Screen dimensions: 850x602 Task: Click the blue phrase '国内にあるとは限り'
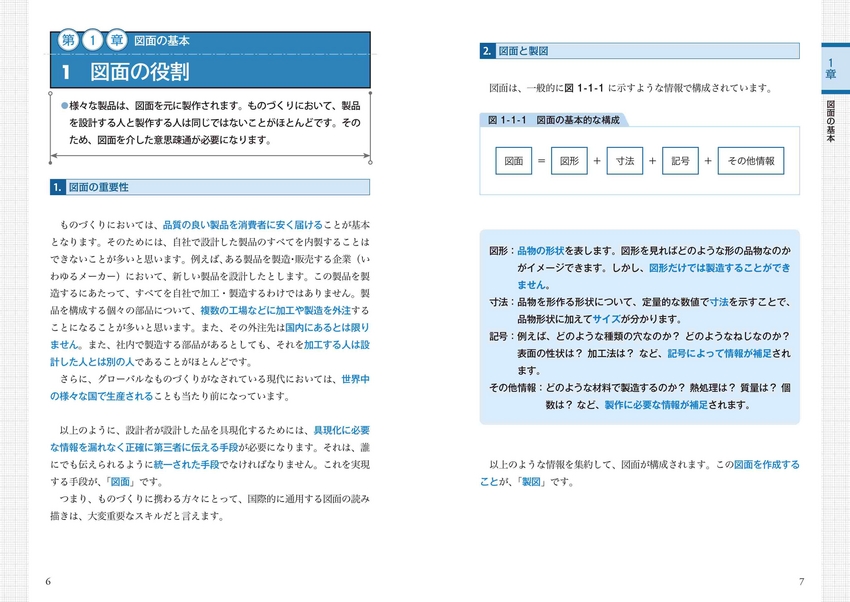pyautogui.click(x=327, y=328)
